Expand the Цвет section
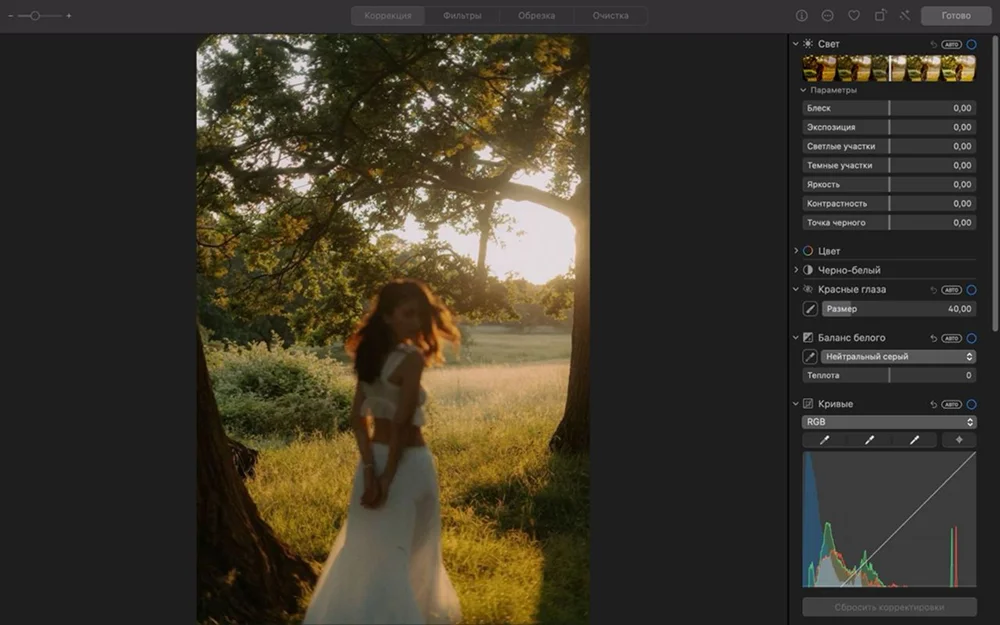The width and height of the screenshot is (1000, 625). coord(796,251)
